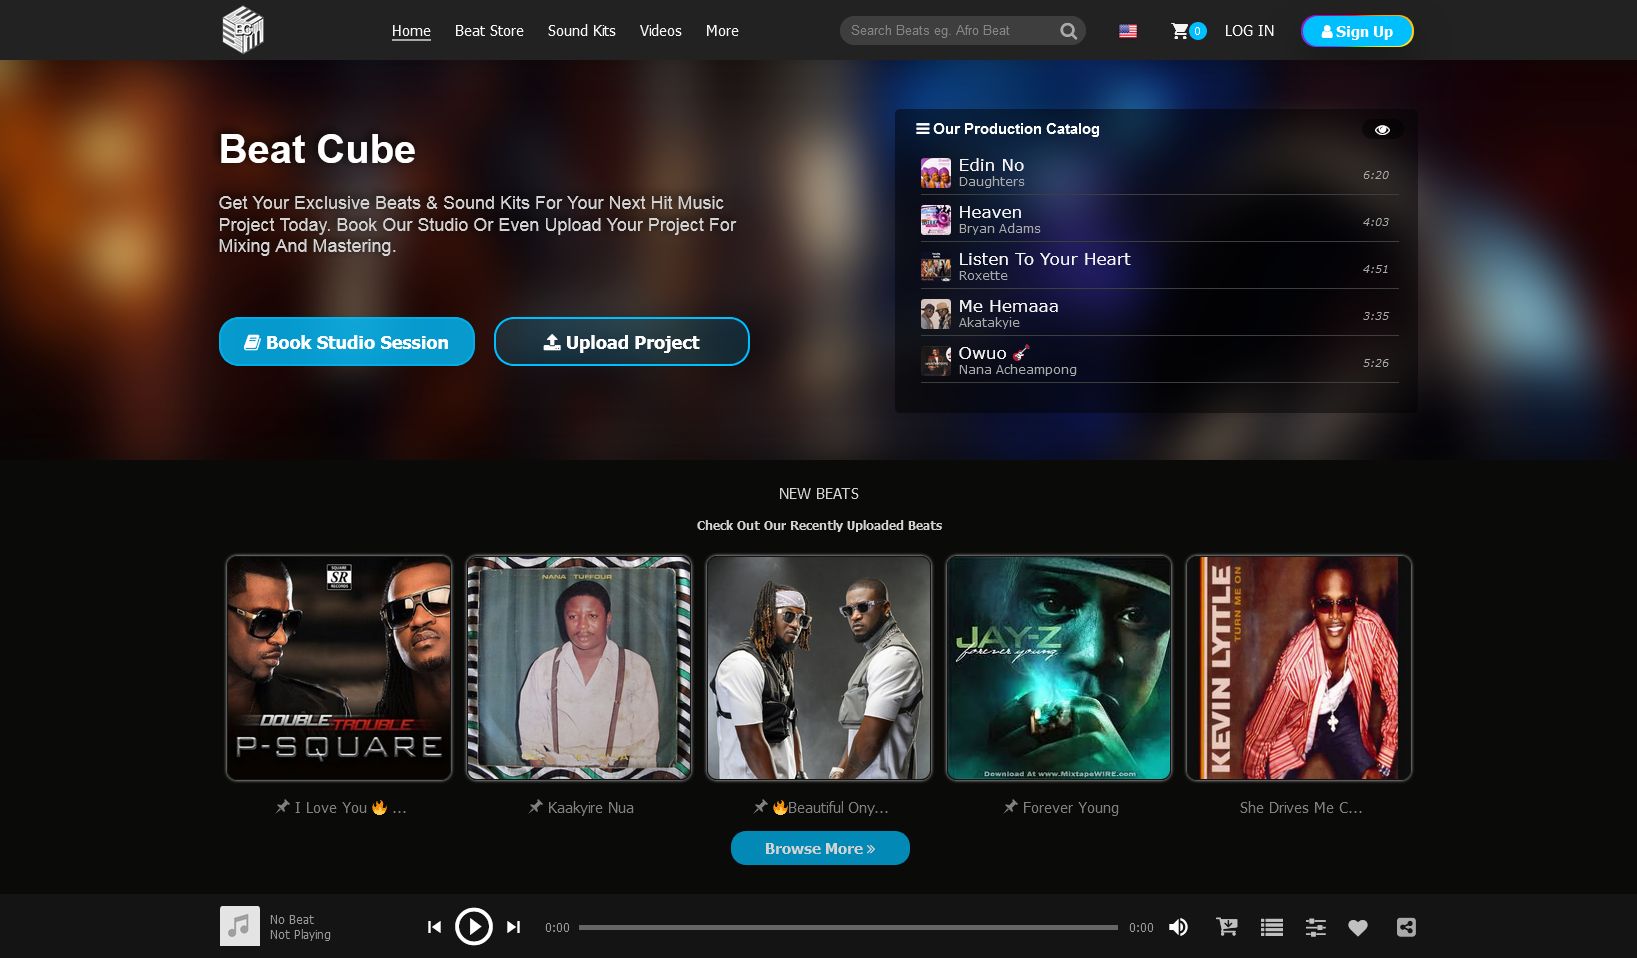Skip to the previous track in the player
1637x958 pixels.
pos(434,927)
